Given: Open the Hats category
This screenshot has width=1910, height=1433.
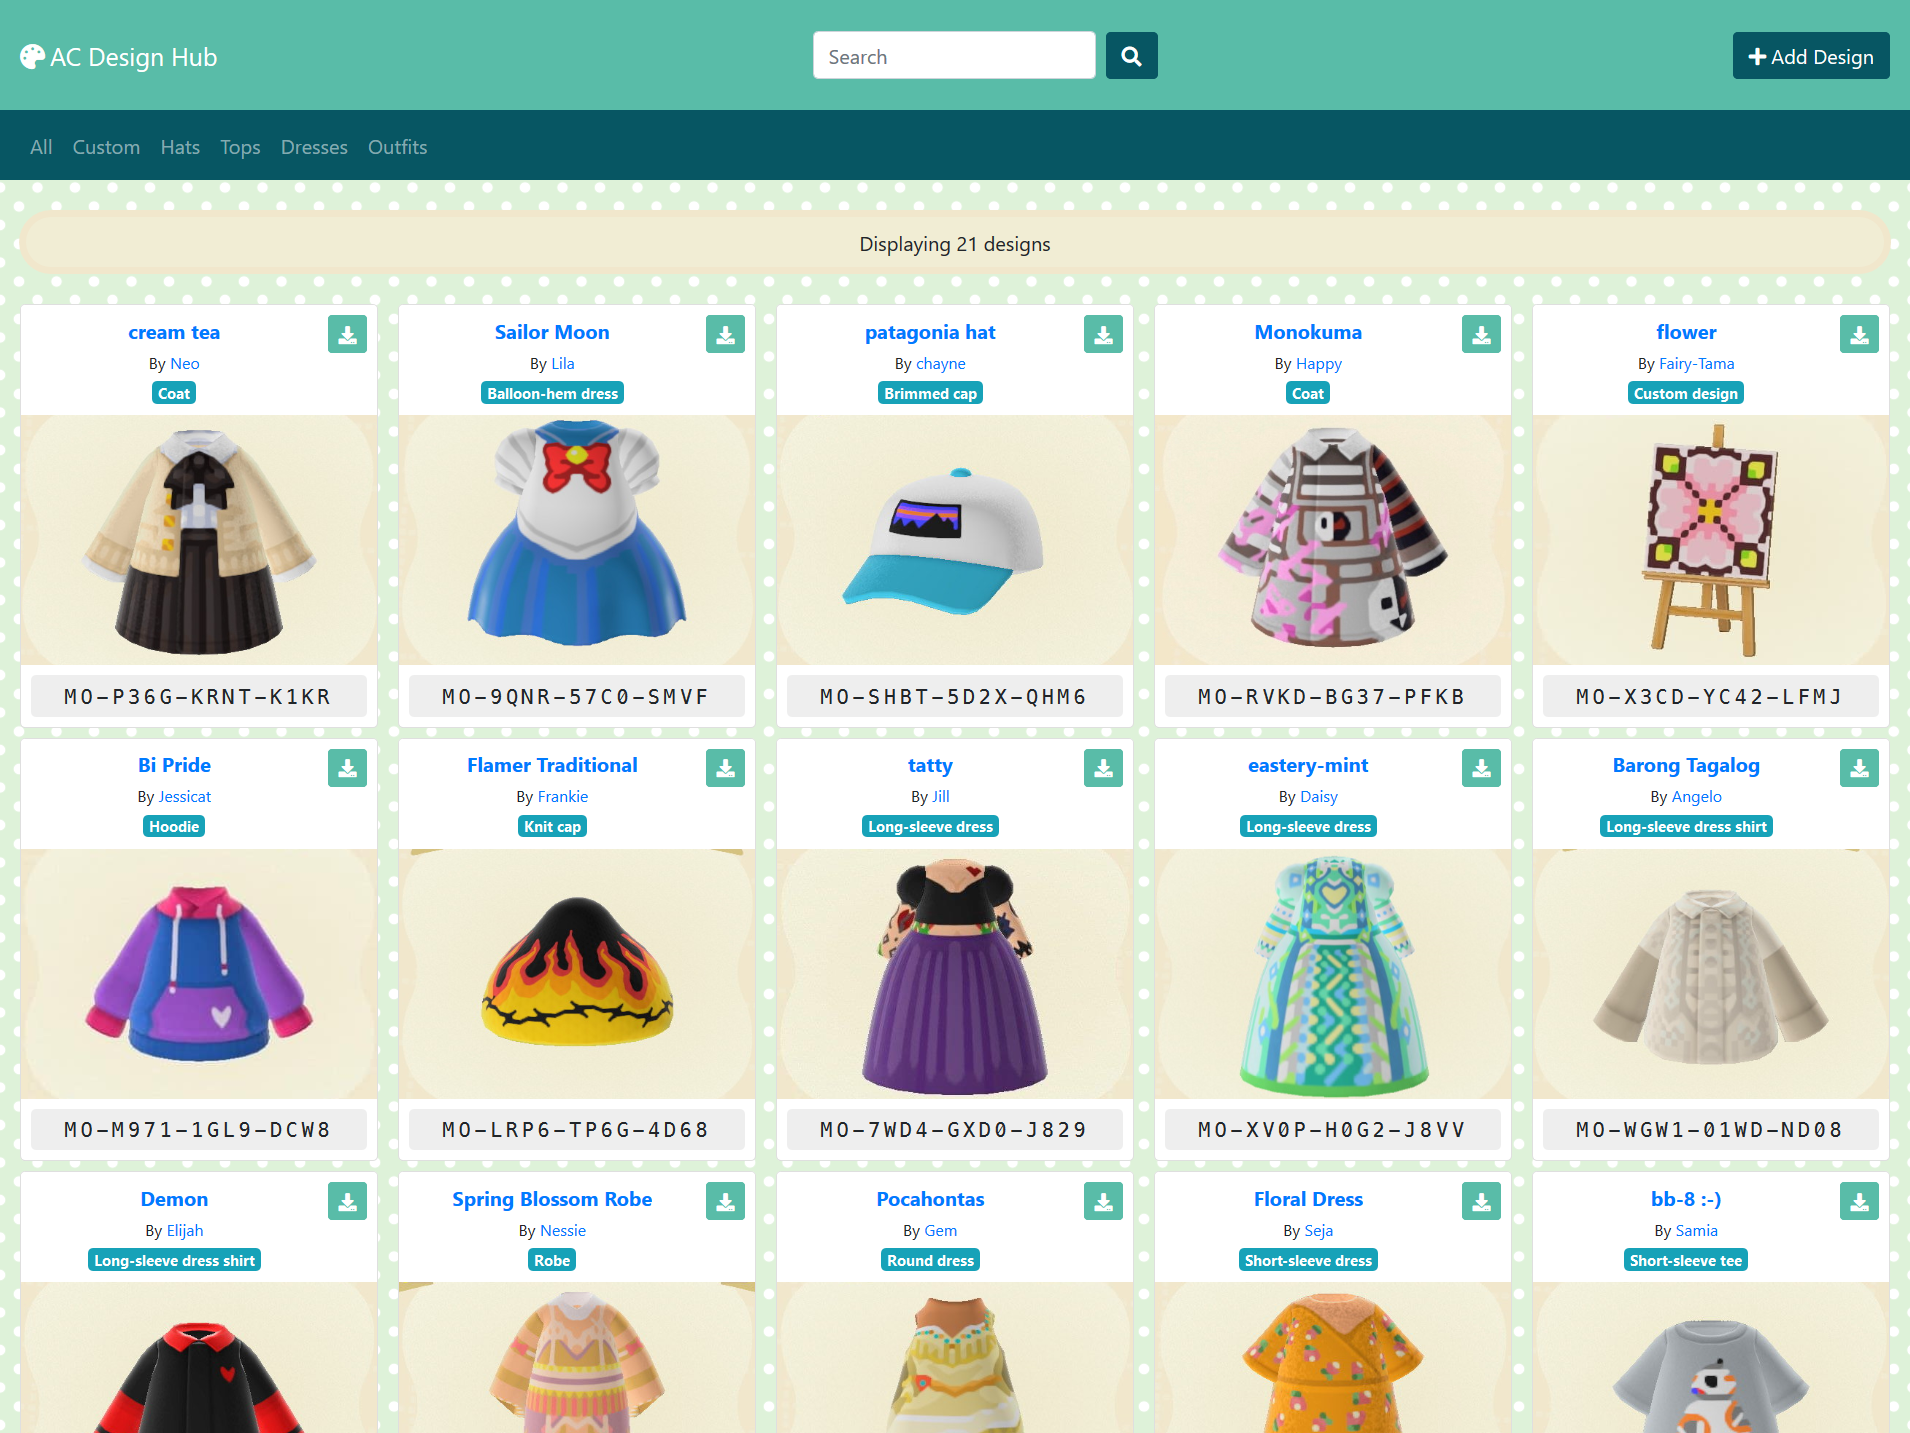Looking at the screenshot, I should pyautogui.click(x=180, y=147).
